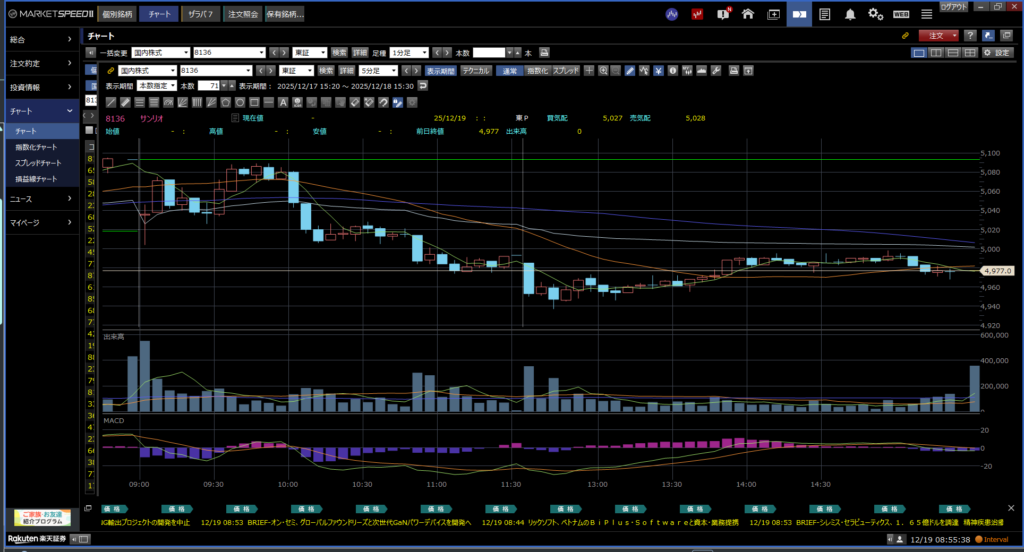Click the 本数 input field showing 71
Screen dimensions: 1024x552
(x=209, y=86)
